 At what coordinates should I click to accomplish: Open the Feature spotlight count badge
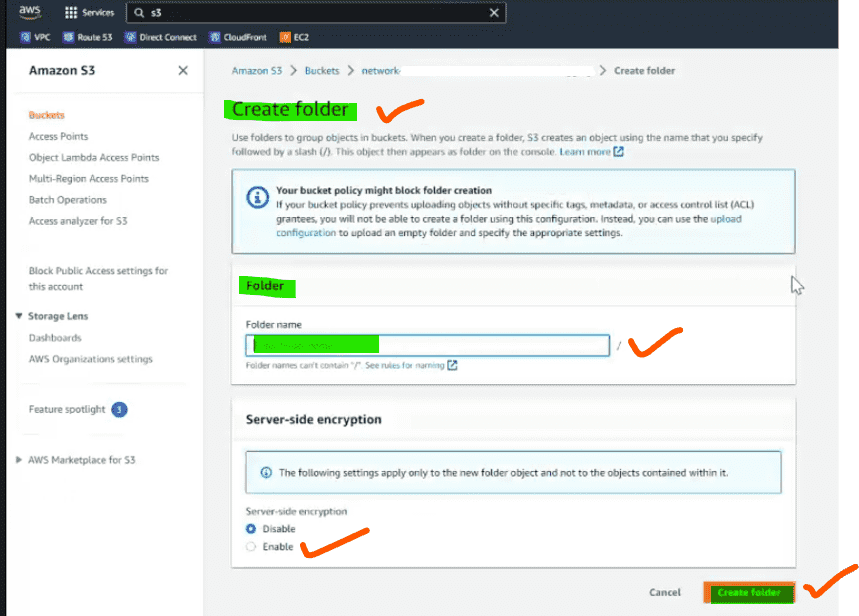point(119,409)
